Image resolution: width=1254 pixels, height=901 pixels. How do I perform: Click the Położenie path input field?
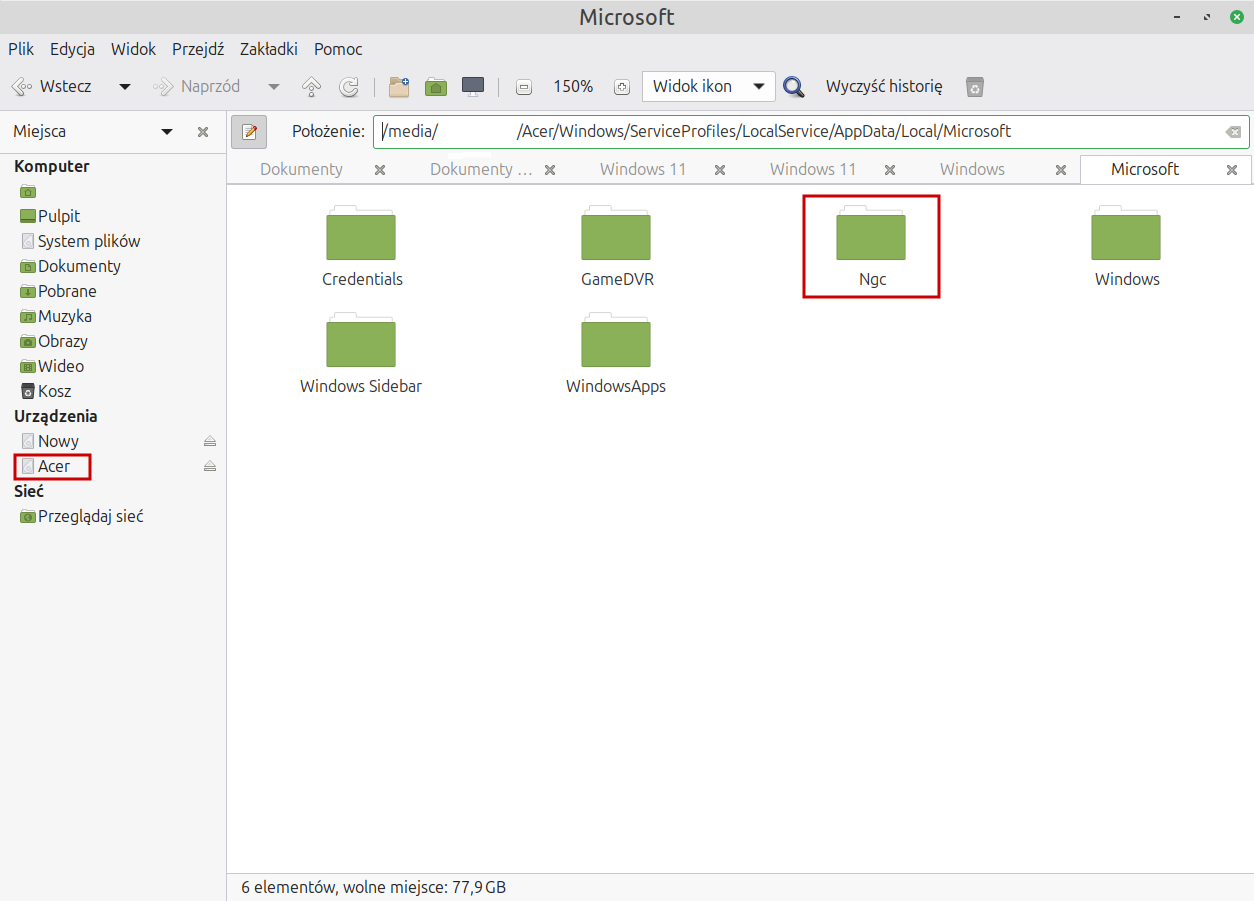point(811,131)
